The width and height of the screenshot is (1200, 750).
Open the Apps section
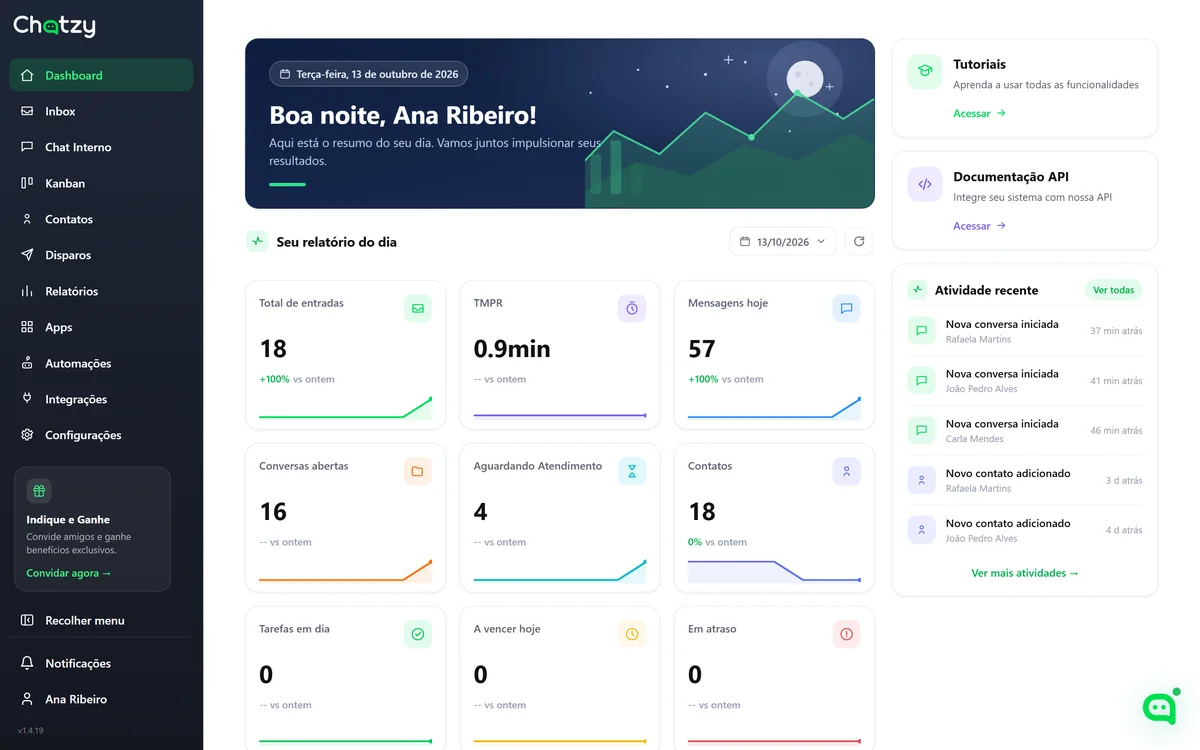click(x=101, y=328)
